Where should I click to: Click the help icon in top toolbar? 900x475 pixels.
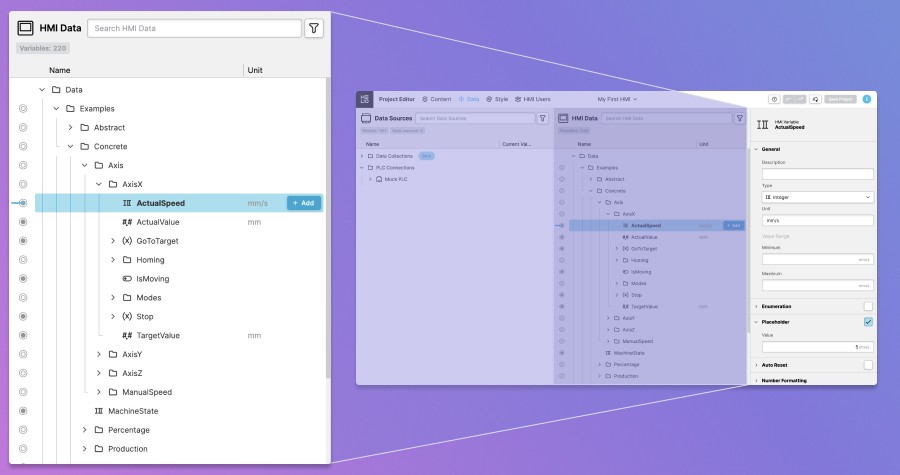[774, 99]
